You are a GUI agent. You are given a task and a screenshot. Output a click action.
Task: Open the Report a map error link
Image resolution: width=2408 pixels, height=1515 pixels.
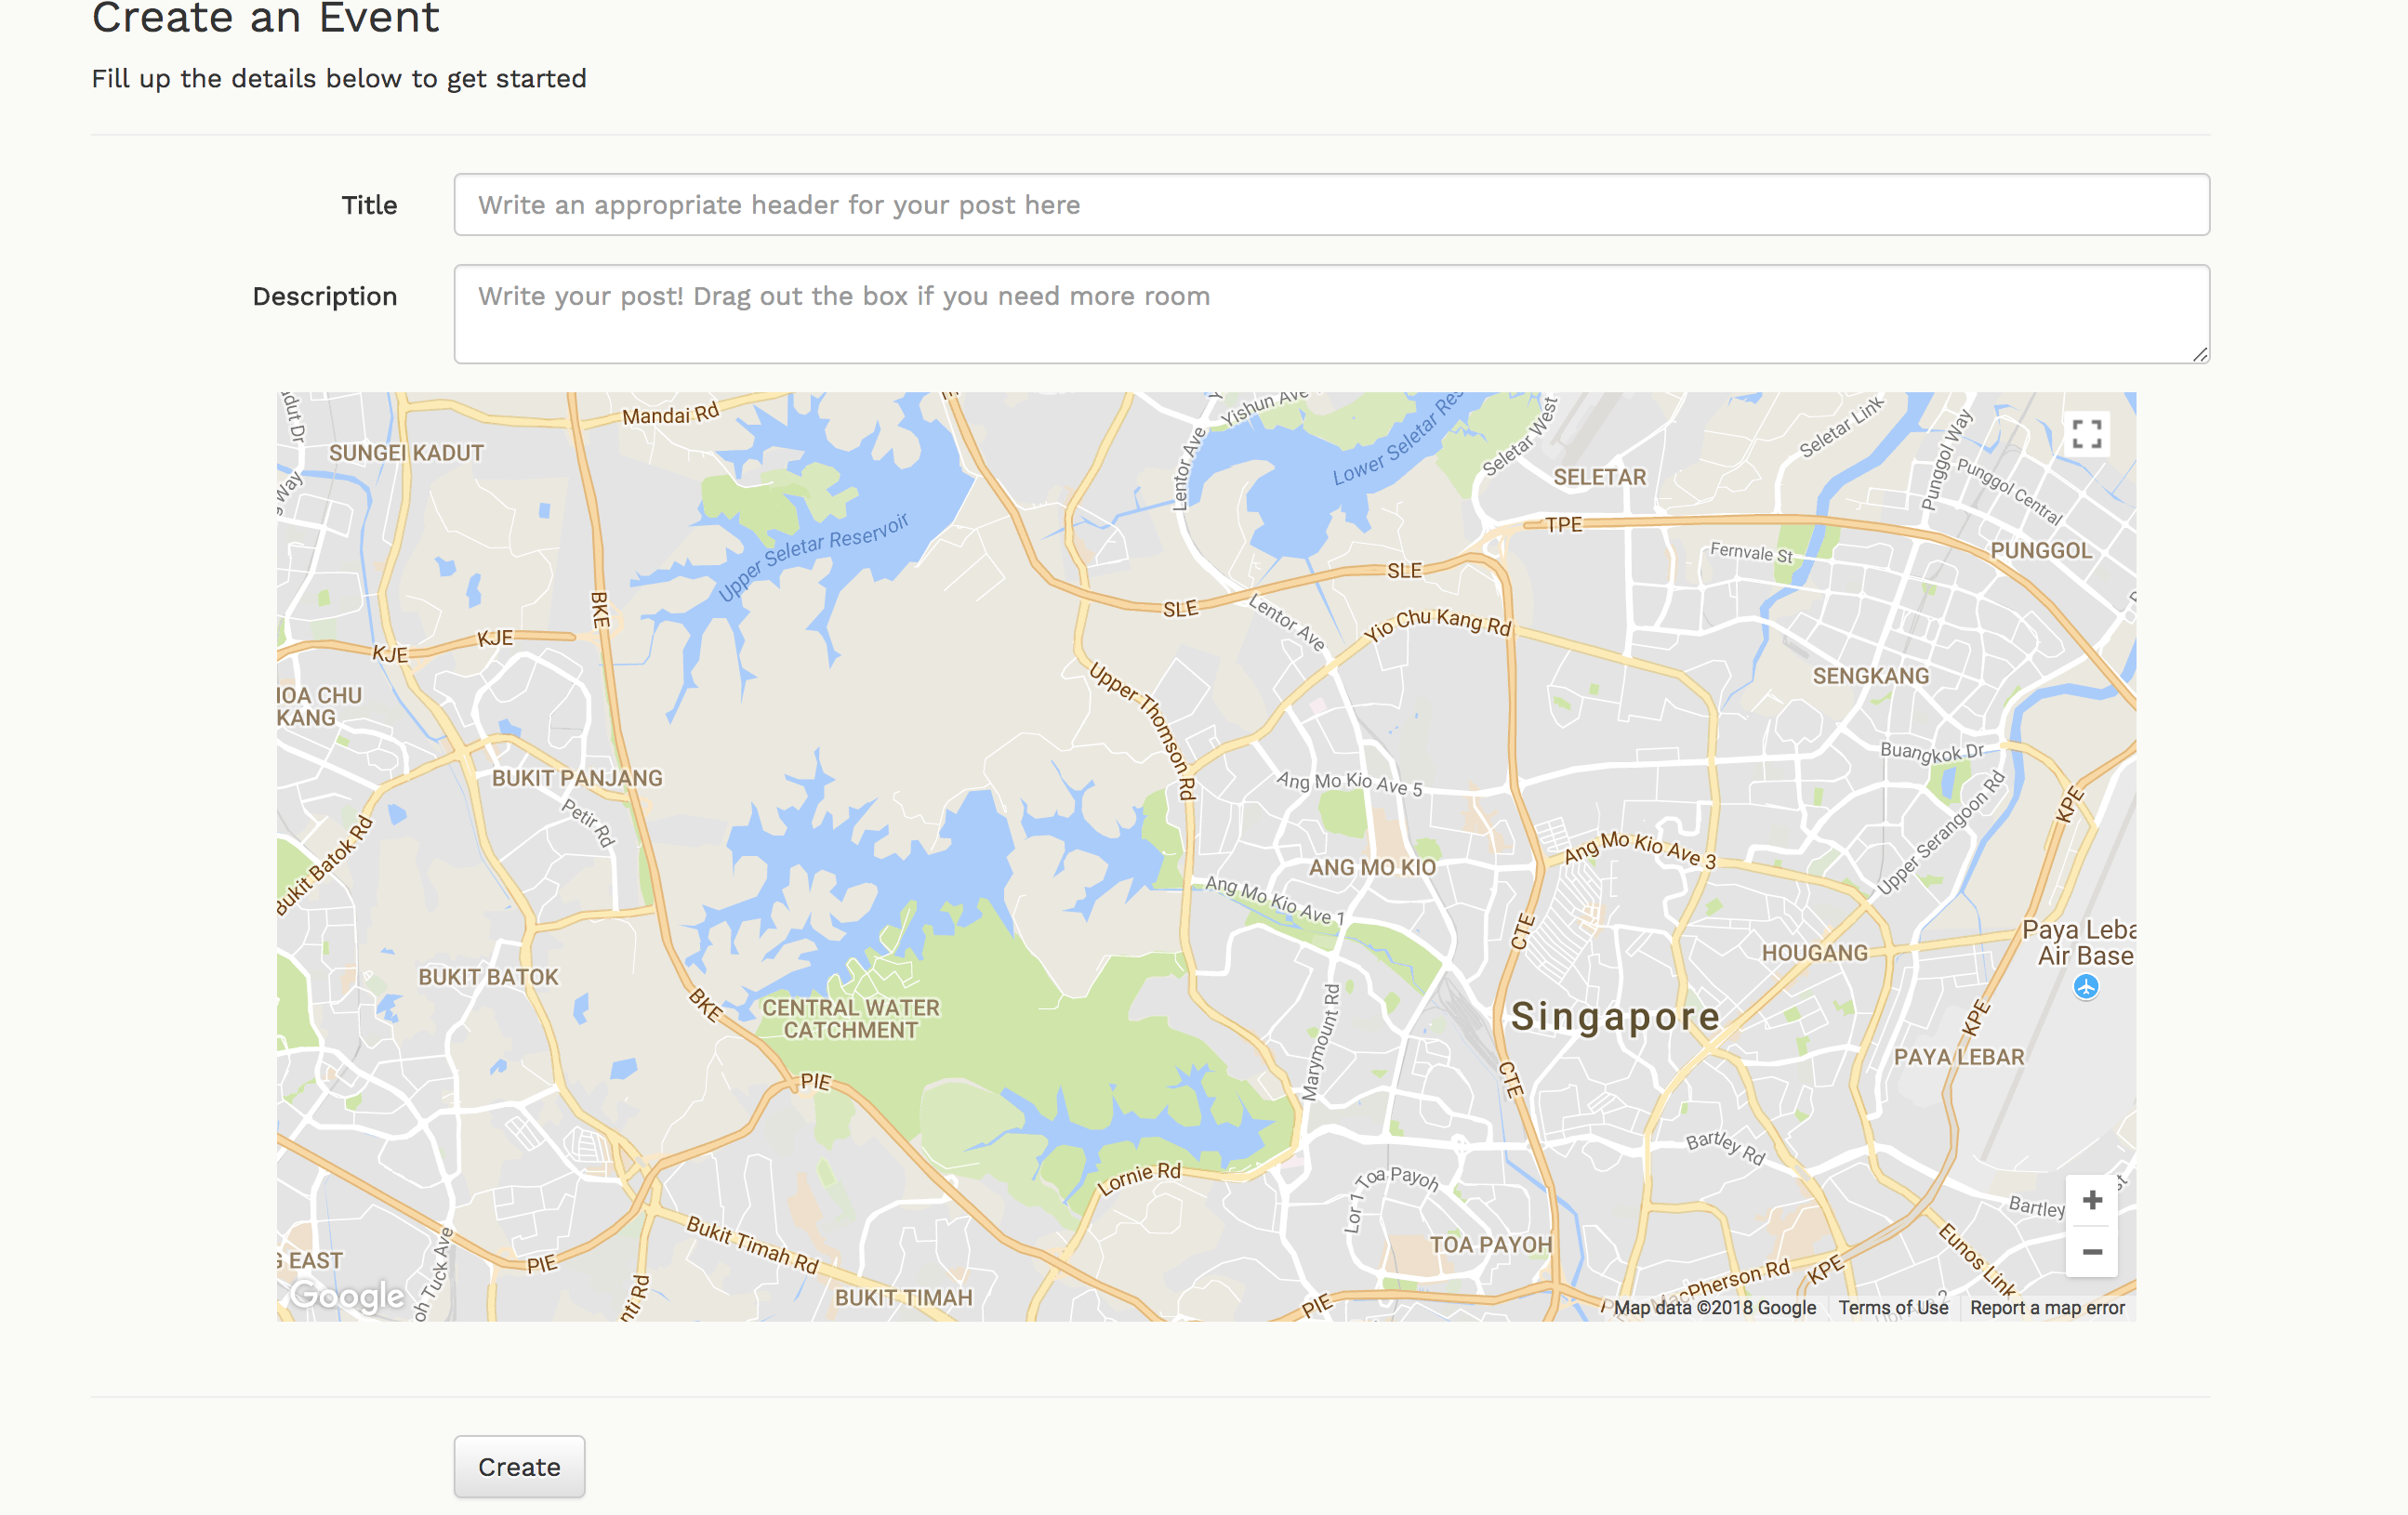coord(2046,1308)
